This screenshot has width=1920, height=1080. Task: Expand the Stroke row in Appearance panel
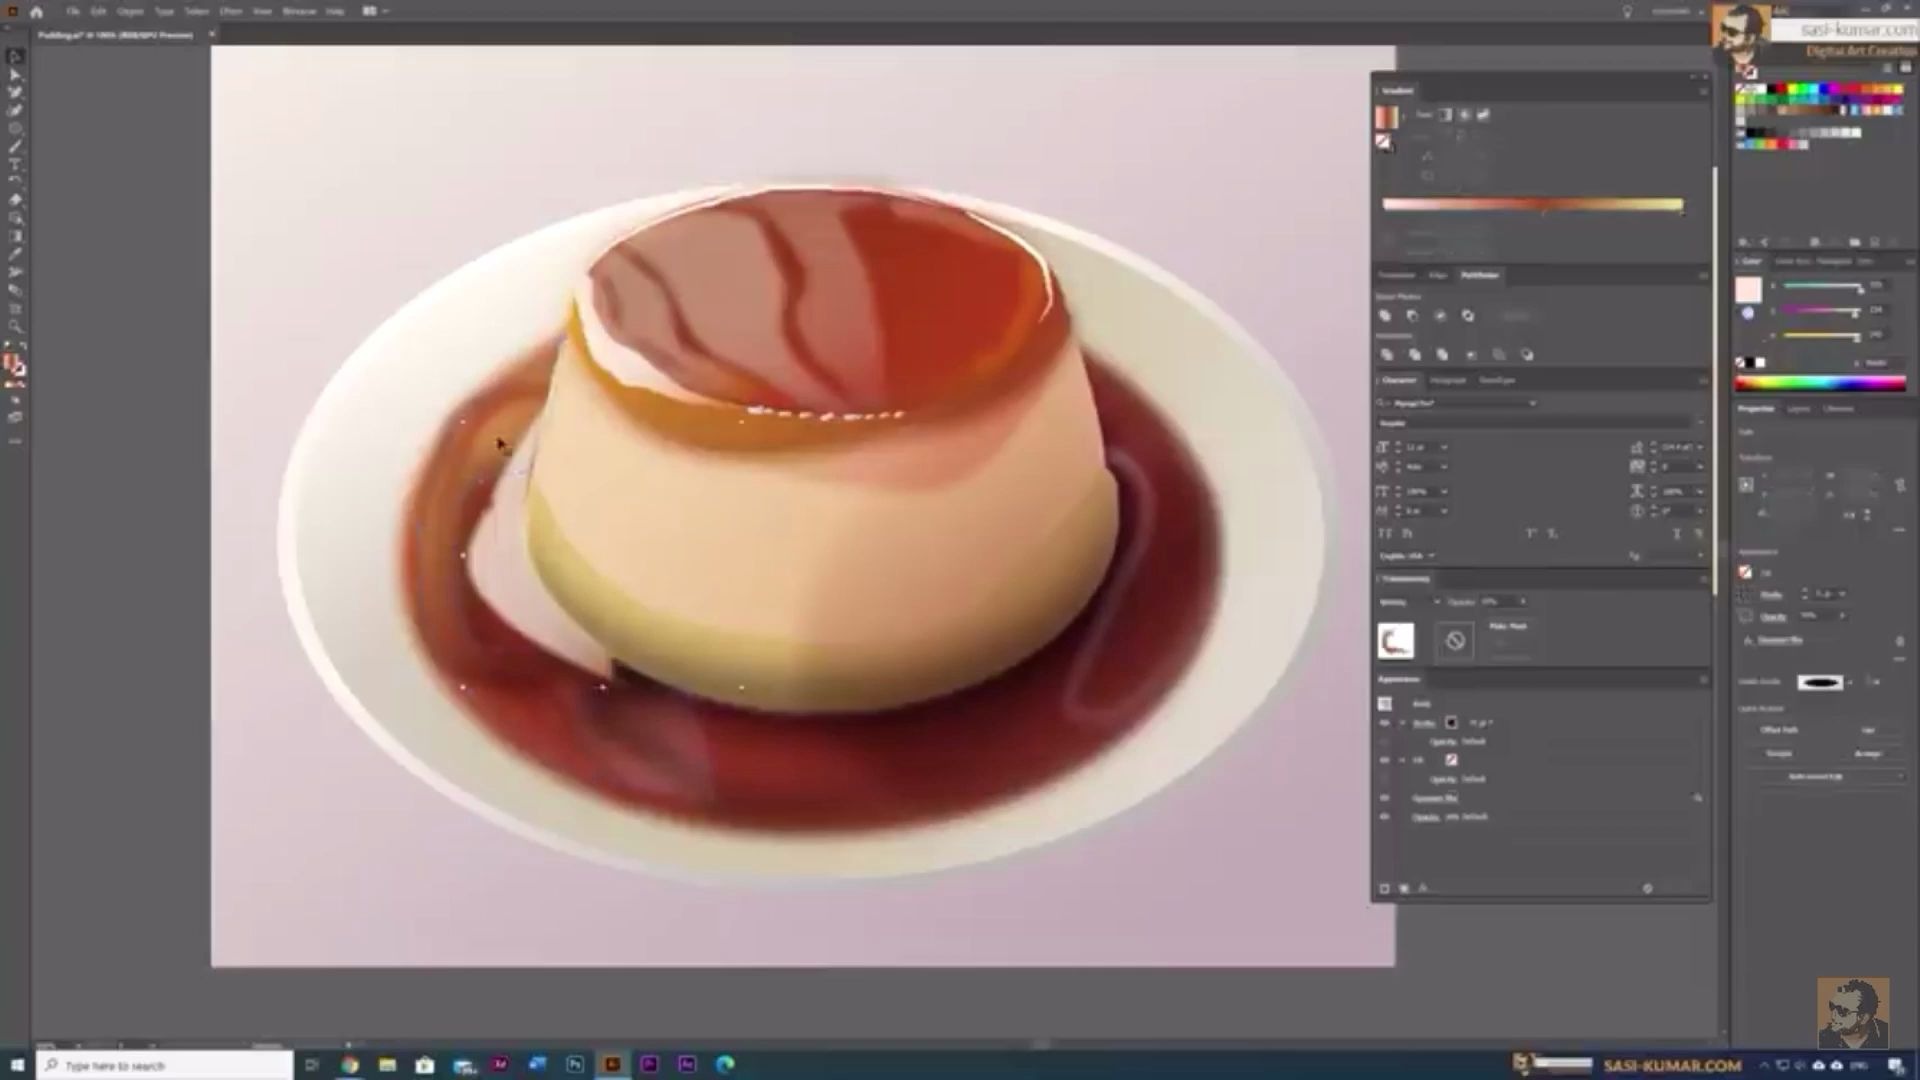coord(1402,723)
